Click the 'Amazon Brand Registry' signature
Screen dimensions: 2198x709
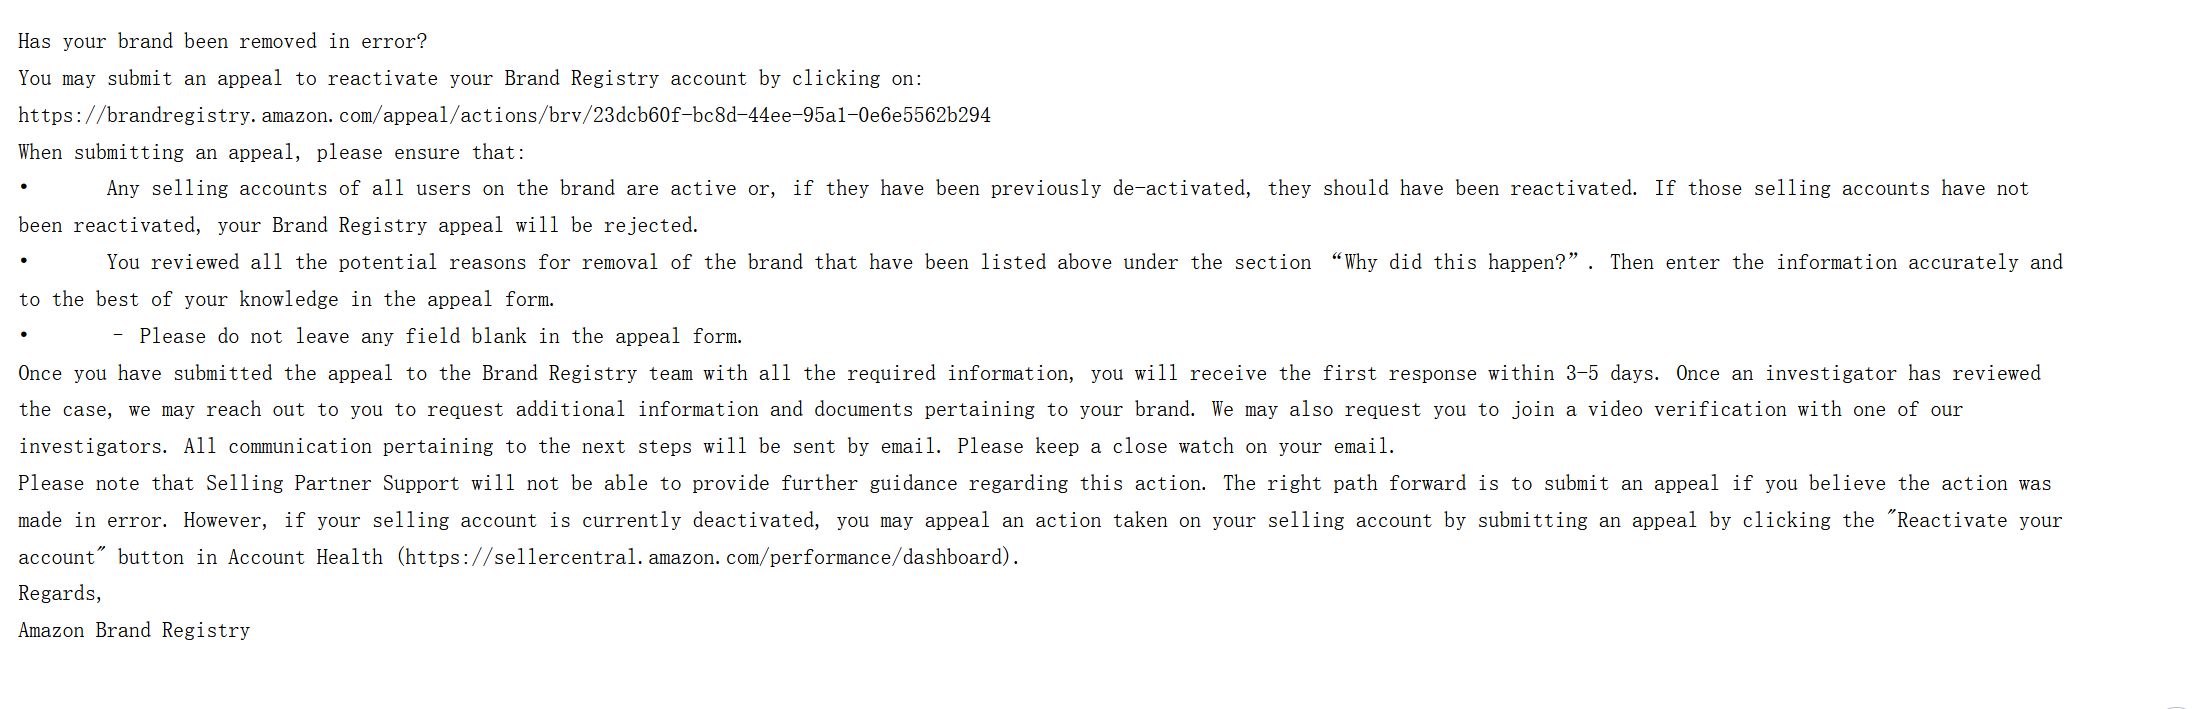click(134, 630)
